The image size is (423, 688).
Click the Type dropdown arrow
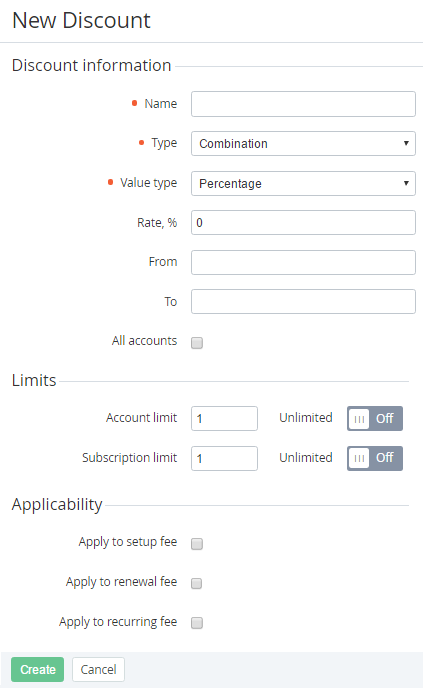coord(406,143)
